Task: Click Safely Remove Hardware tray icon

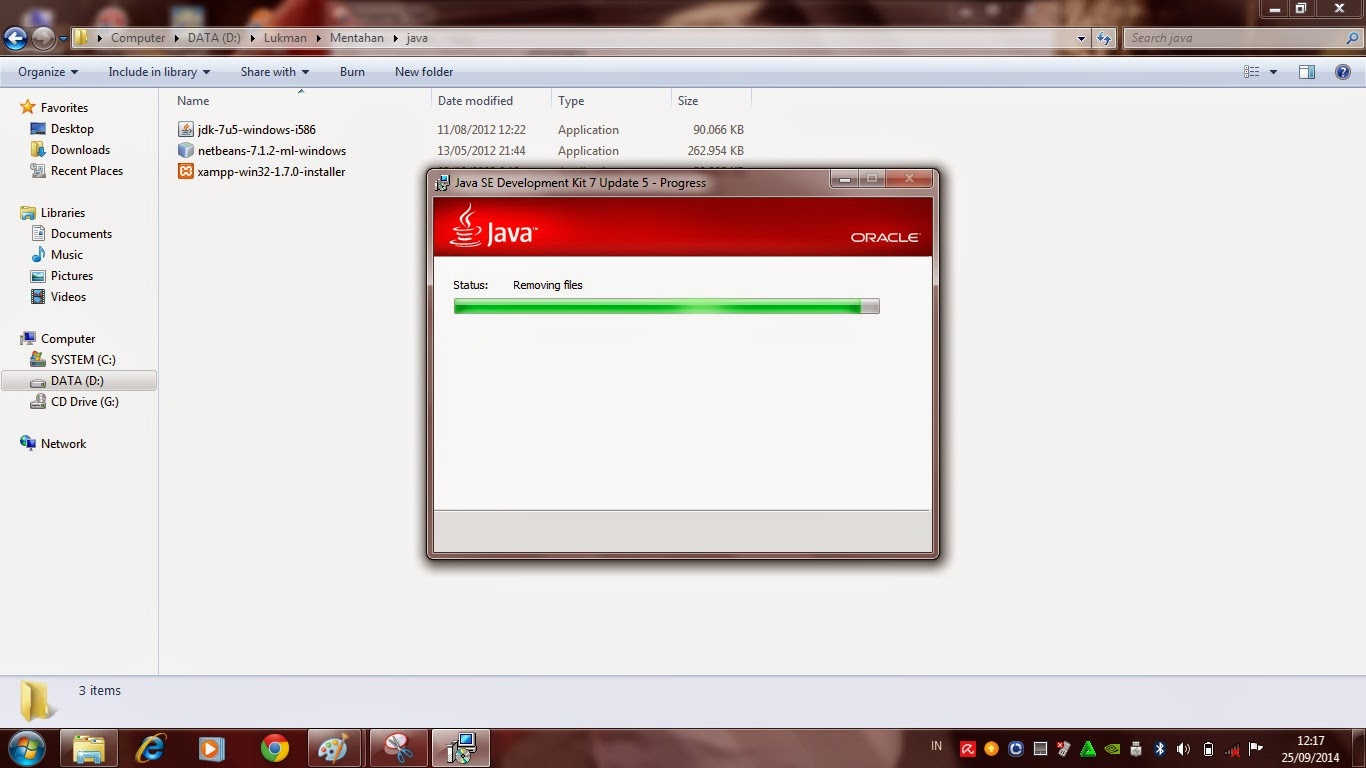Action: (1136, 749)
